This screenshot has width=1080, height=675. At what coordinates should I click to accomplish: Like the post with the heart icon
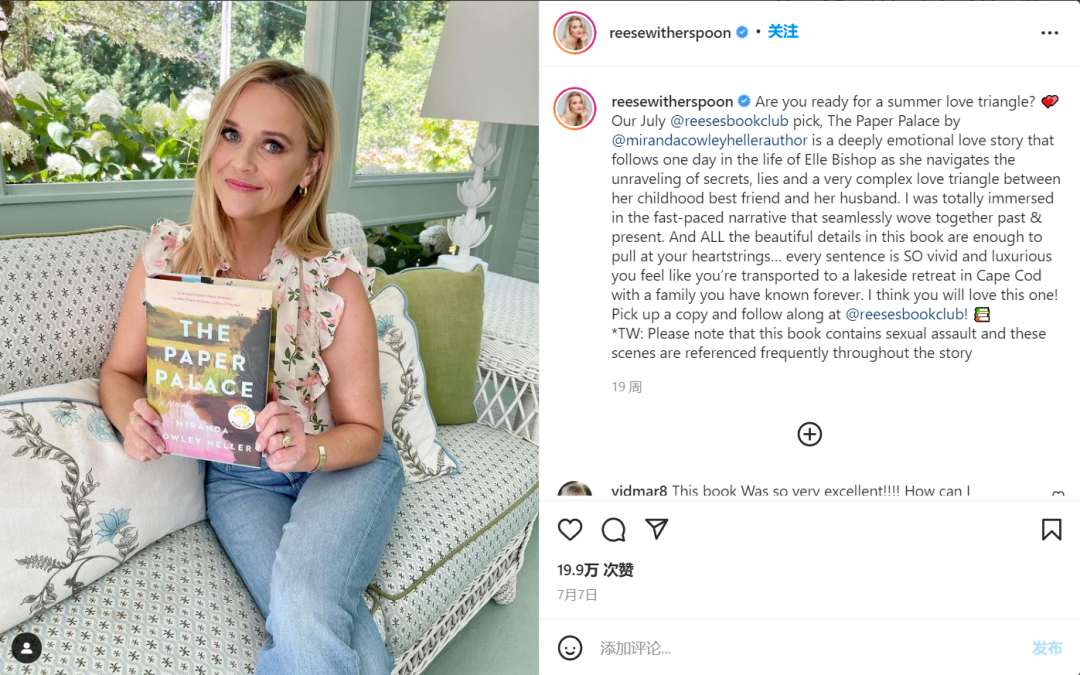tap(570, 530)
